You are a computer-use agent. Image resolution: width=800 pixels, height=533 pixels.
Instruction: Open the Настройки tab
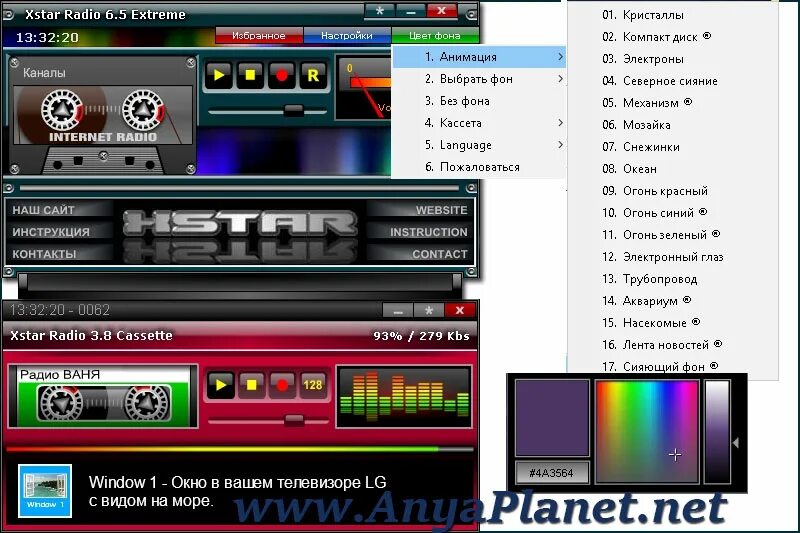pyautogui.click(x=346, y=36)
